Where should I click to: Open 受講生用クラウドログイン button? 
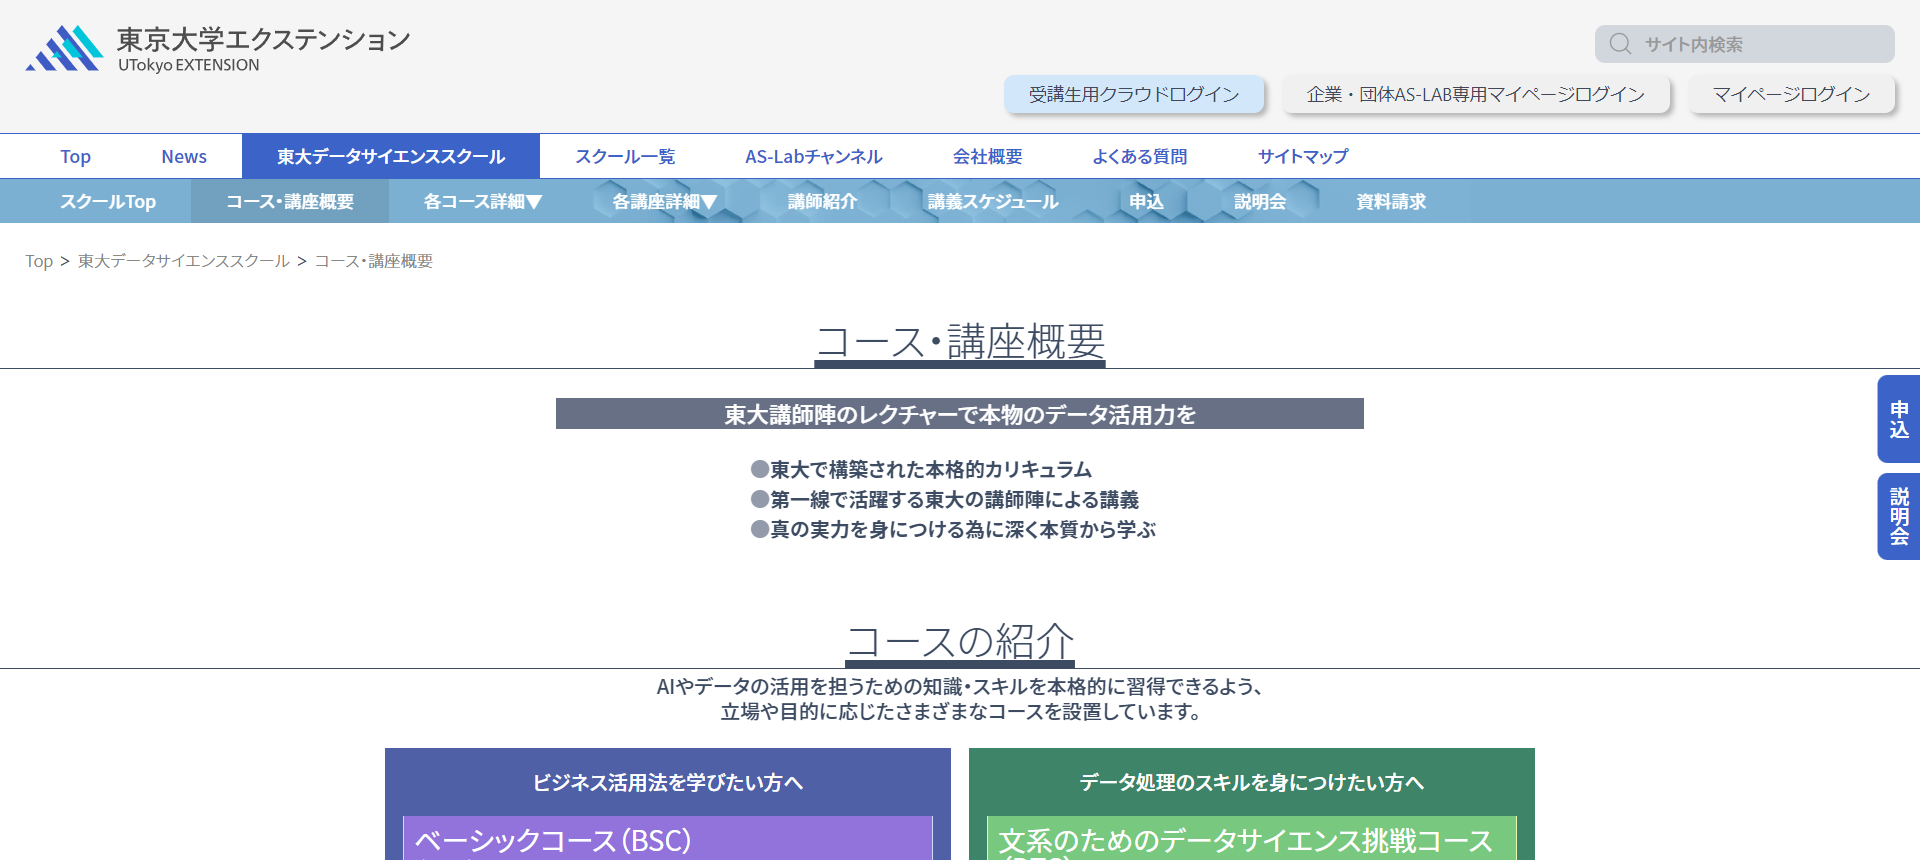click(x=1134, y=94)
